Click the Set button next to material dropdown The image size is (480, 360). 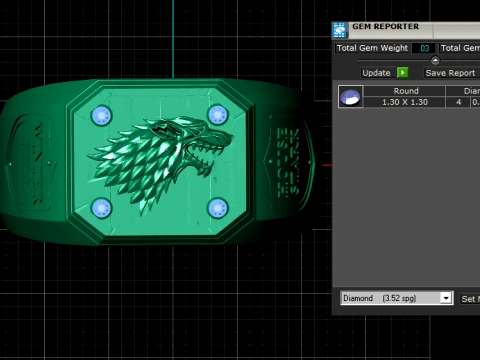[470, 299]
